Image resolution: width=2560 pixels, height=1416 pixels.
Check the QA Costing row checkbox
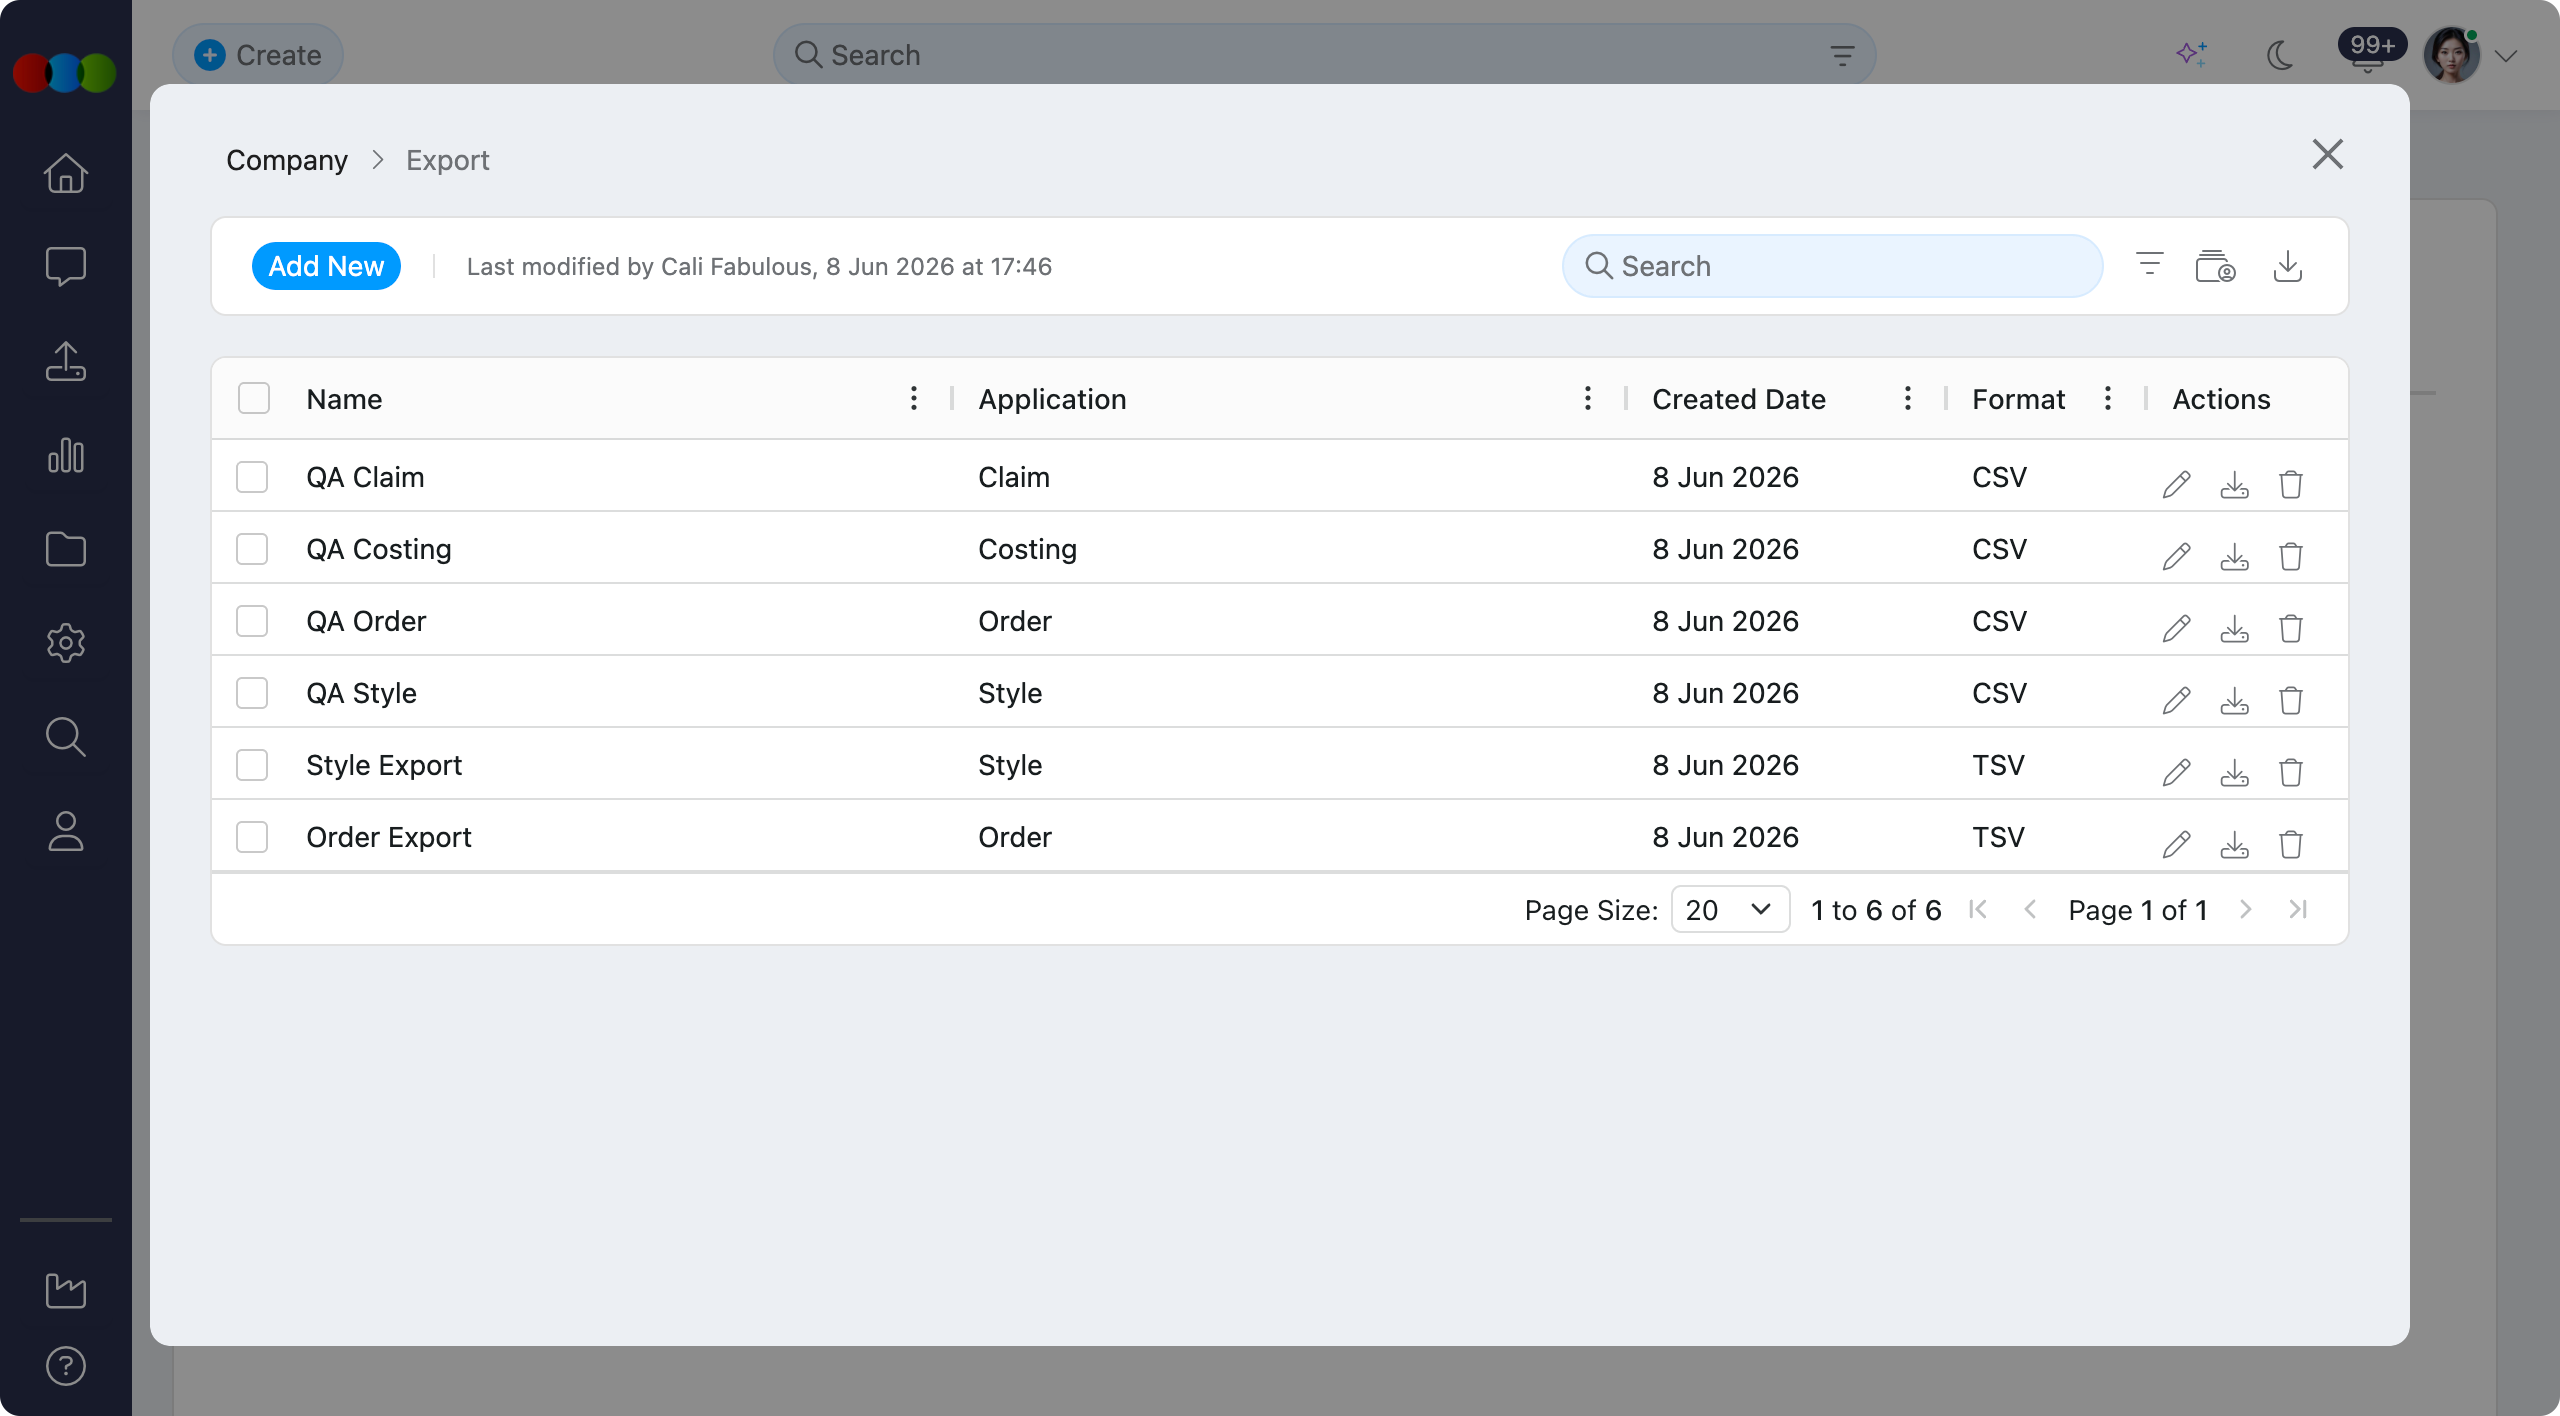coord(252,549)
